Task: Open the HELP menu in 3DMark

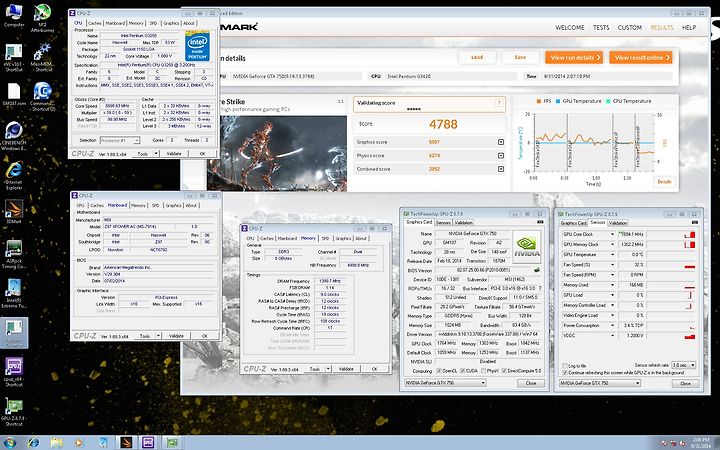Action: point(689,28)
